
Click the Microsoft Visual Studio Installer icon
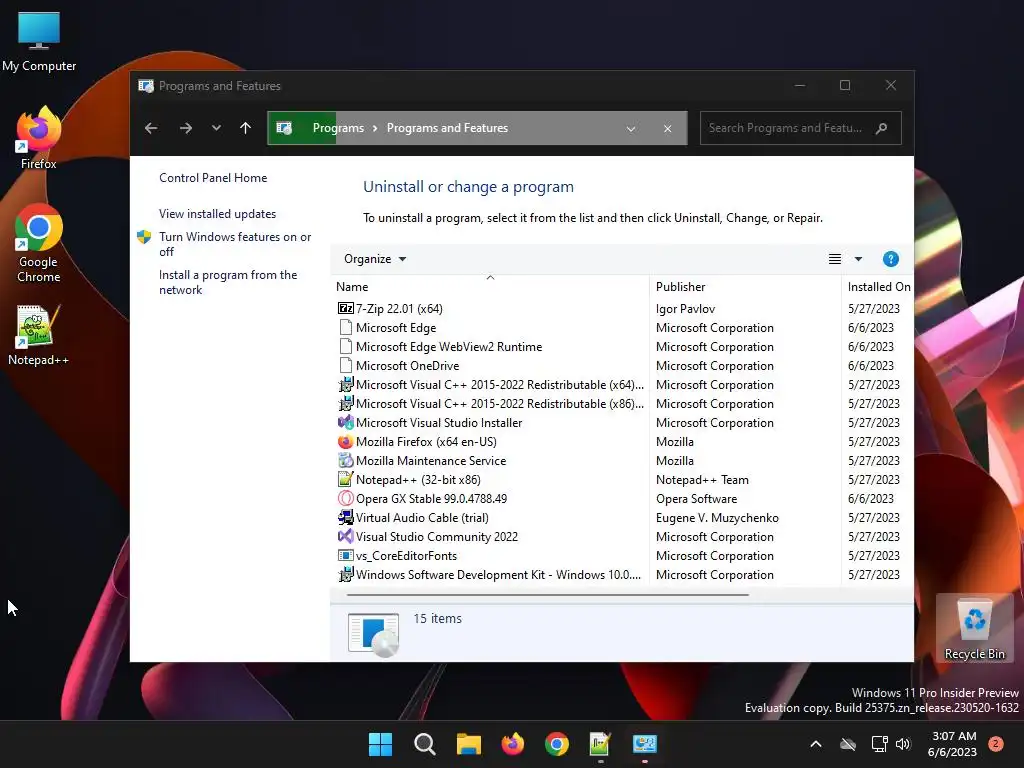click(x=345, y=423)
